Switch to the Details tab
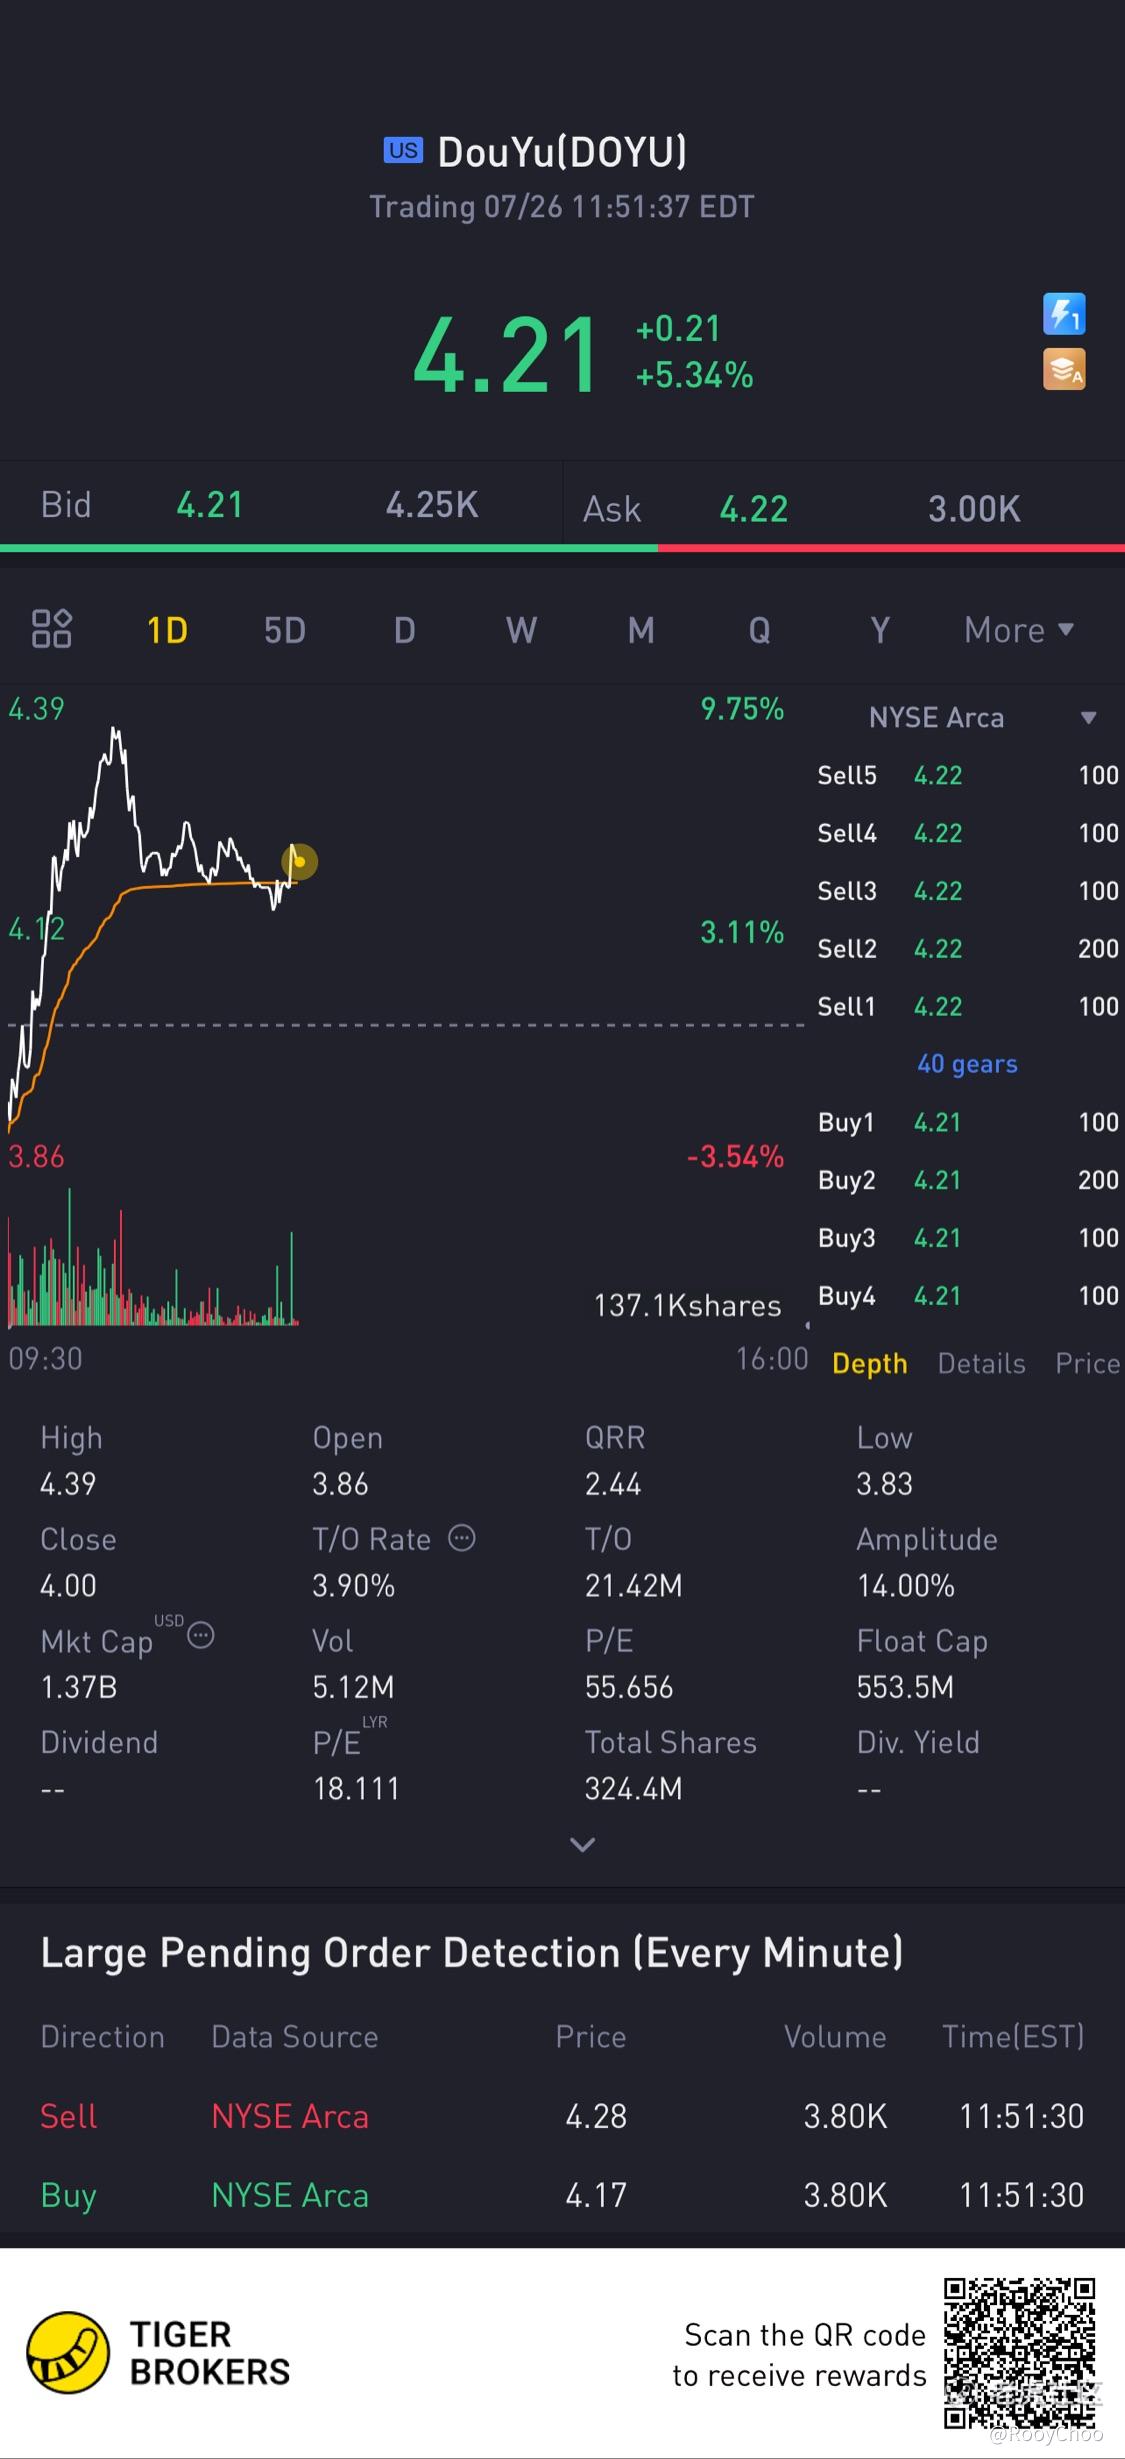 coord(981,1363)
